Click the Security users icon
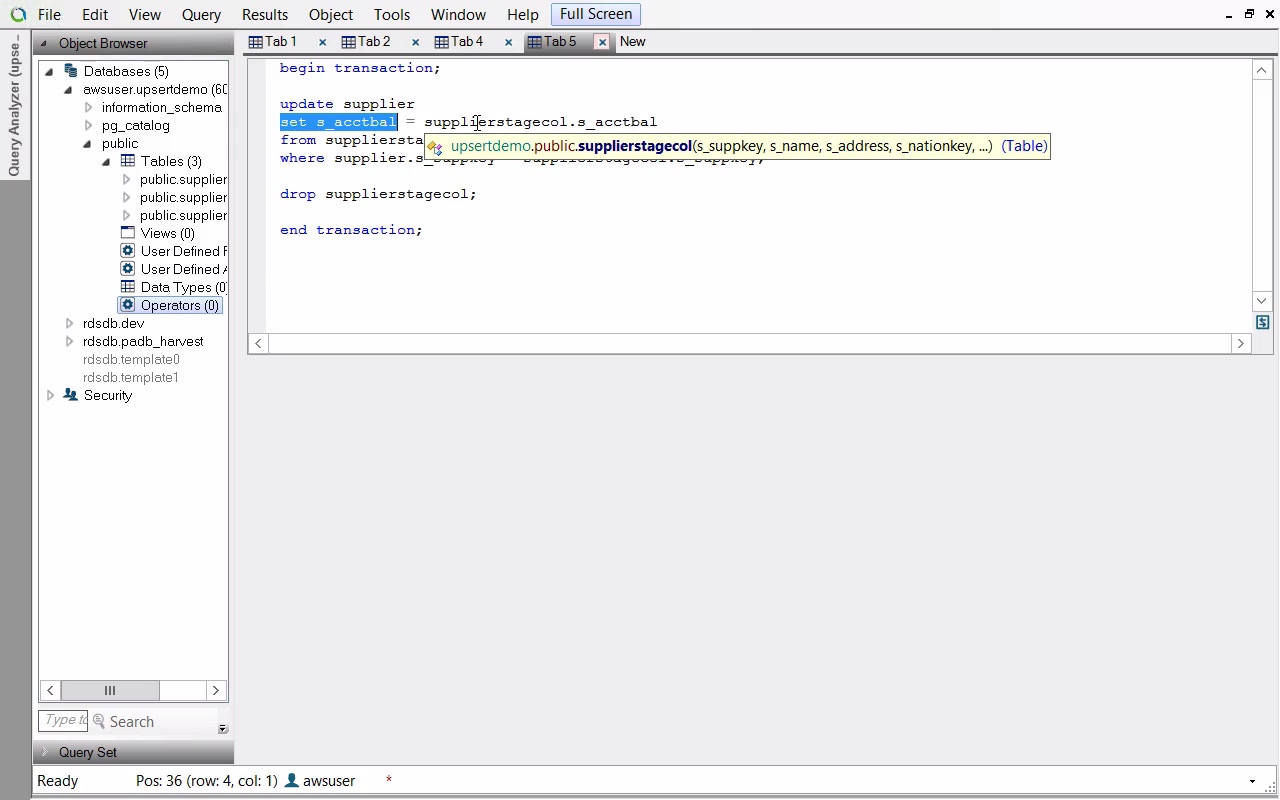Screen dimensions: 1280x800 [x=70, y=395]
